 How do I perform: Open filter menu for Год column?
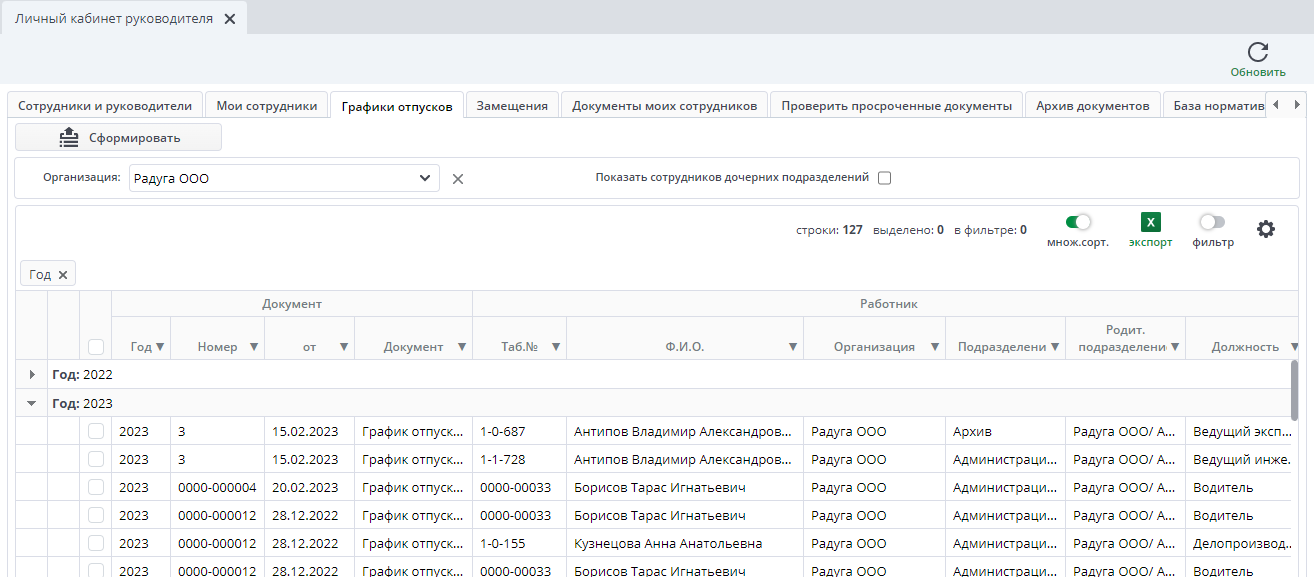point(160,347)
